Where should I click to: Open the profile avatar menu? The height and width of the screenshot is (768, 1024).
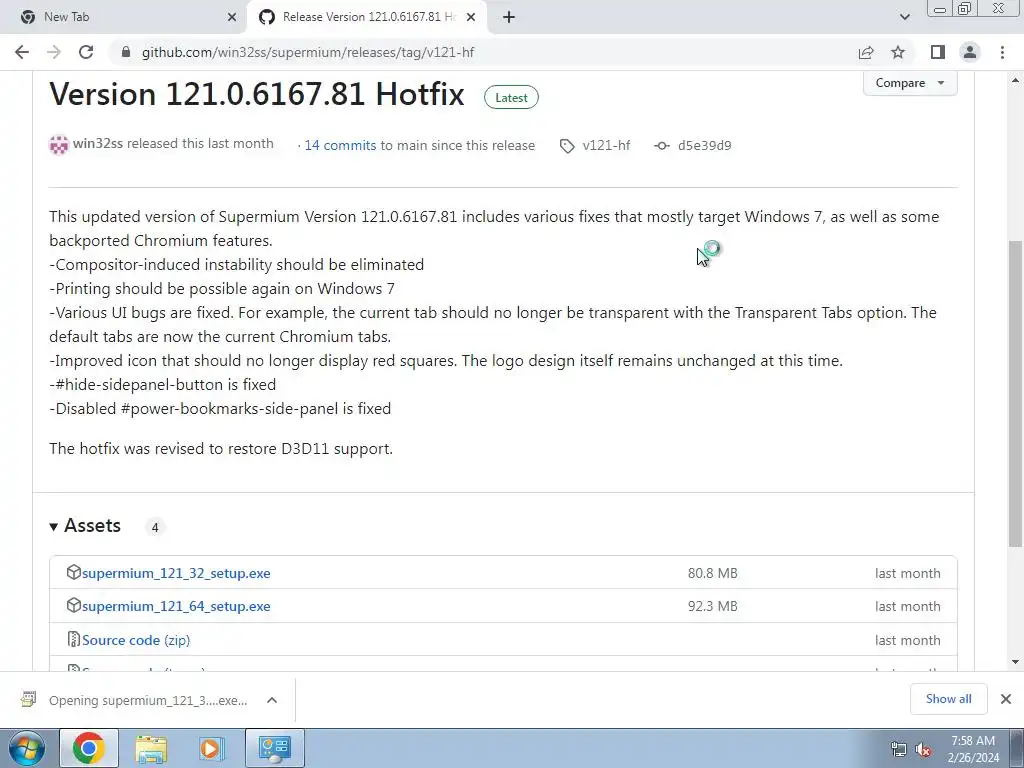tap(970, 52)
